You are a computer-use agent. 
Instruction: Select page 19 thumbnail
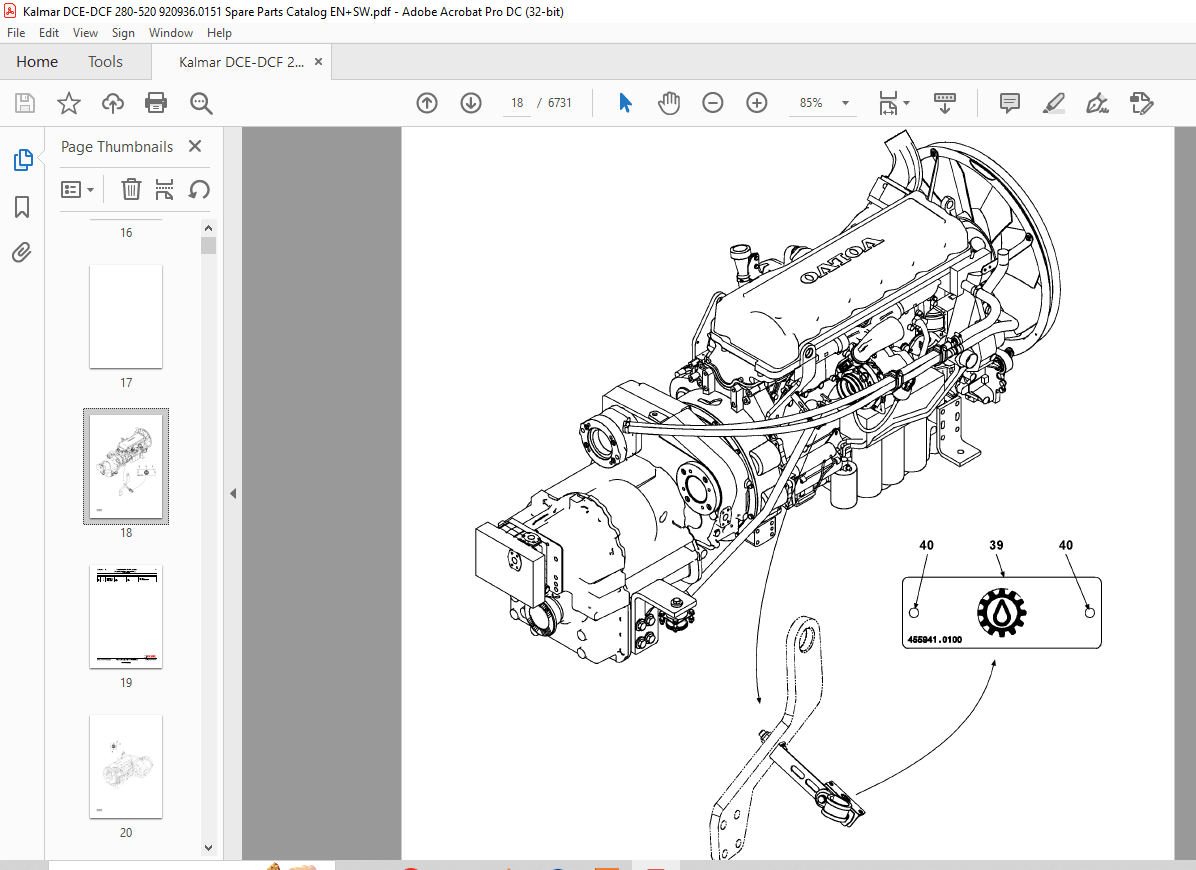pyautogui.click(x=126, y=617)
